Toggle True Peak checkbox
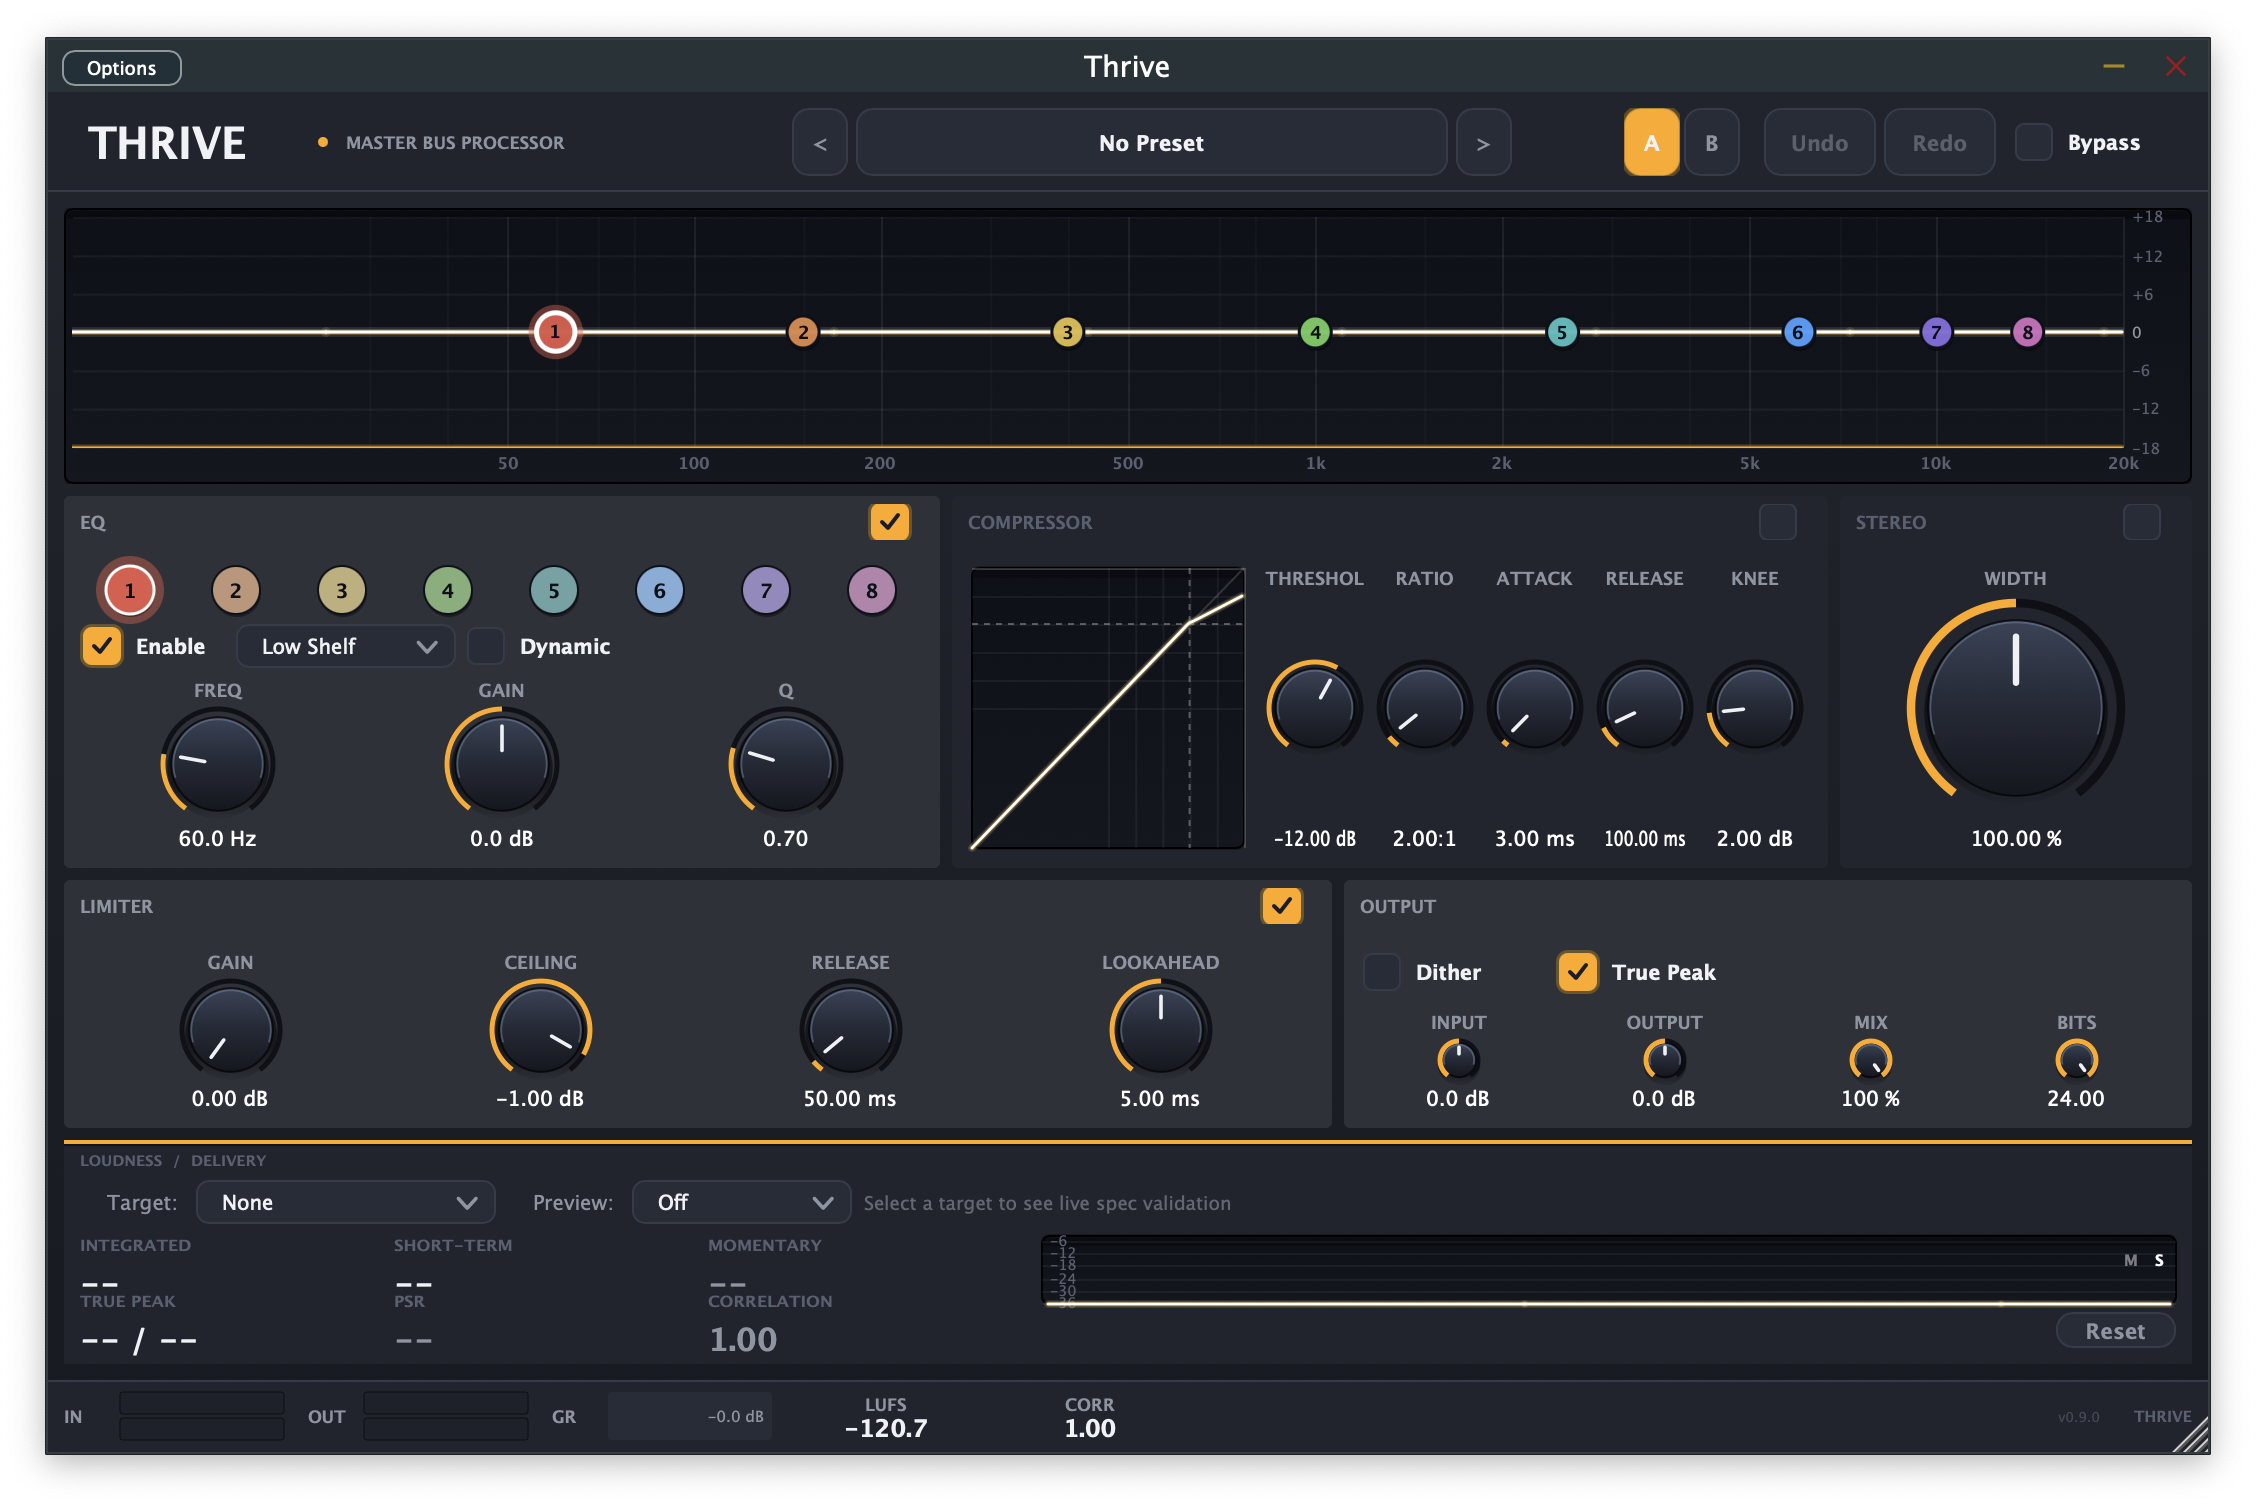The height and width of the screenshot is (1508, 2256). click(x=1577, y=972)
